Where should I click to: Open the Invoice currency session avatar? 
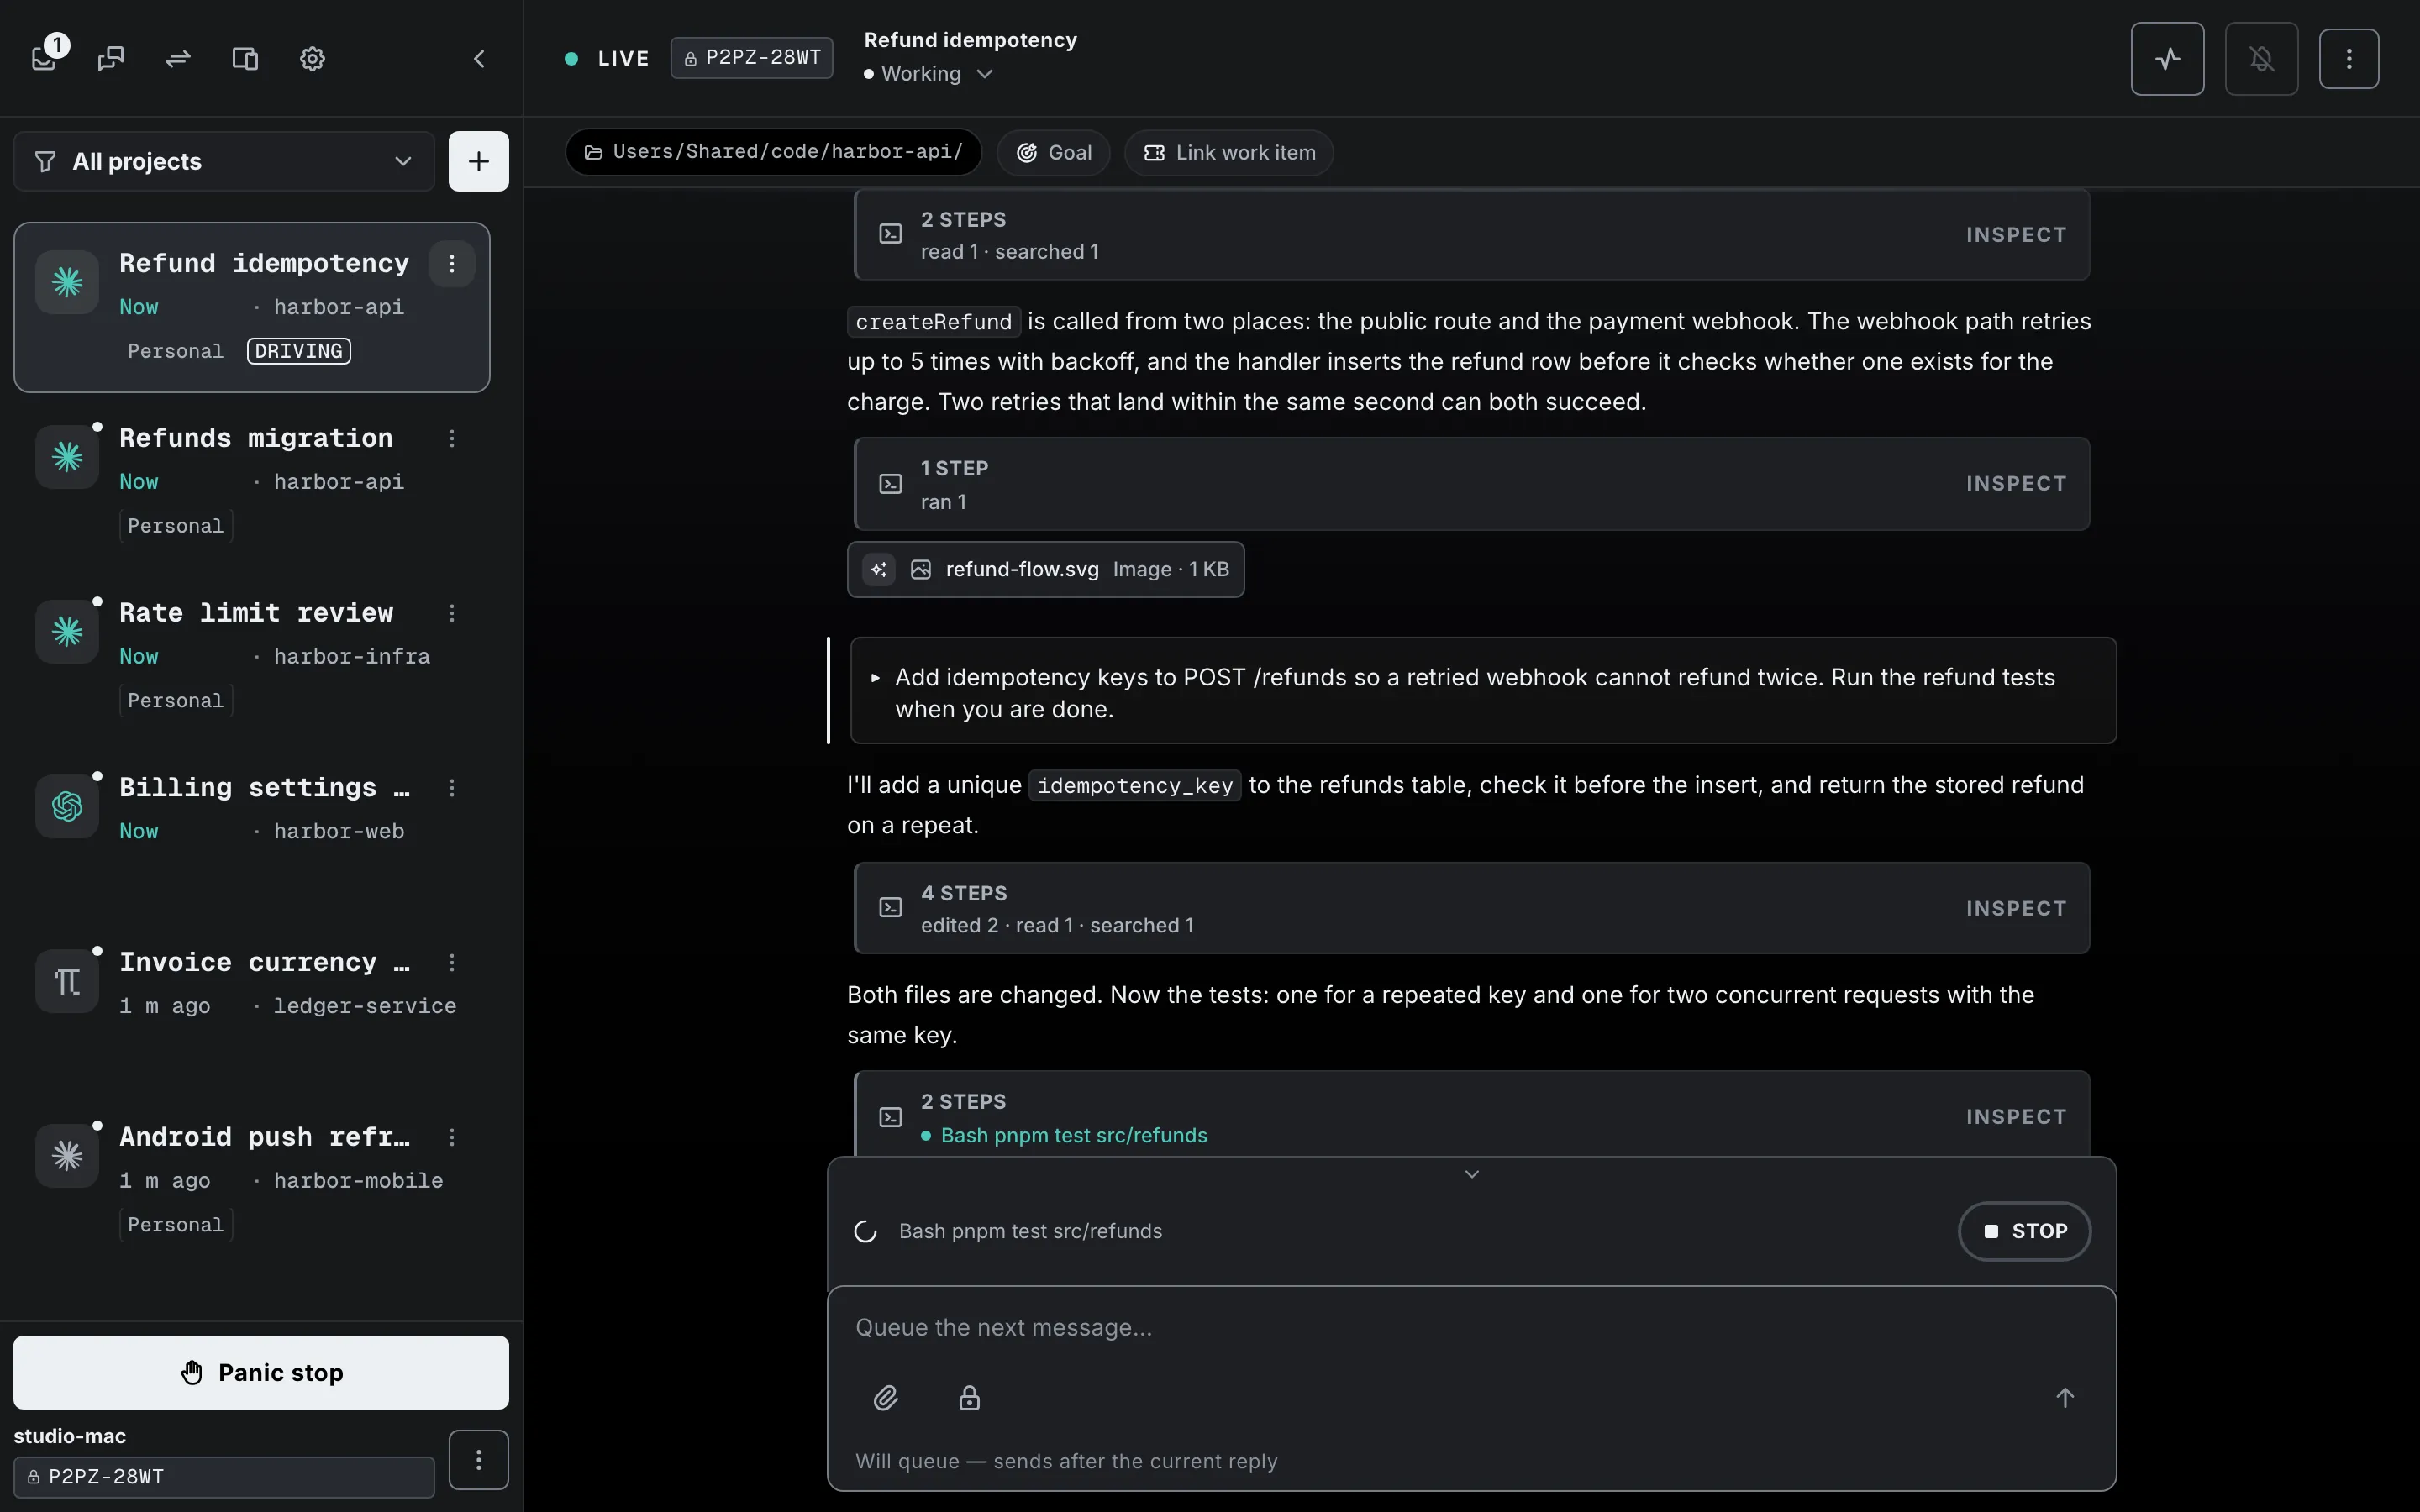click(x=67, y=981)
